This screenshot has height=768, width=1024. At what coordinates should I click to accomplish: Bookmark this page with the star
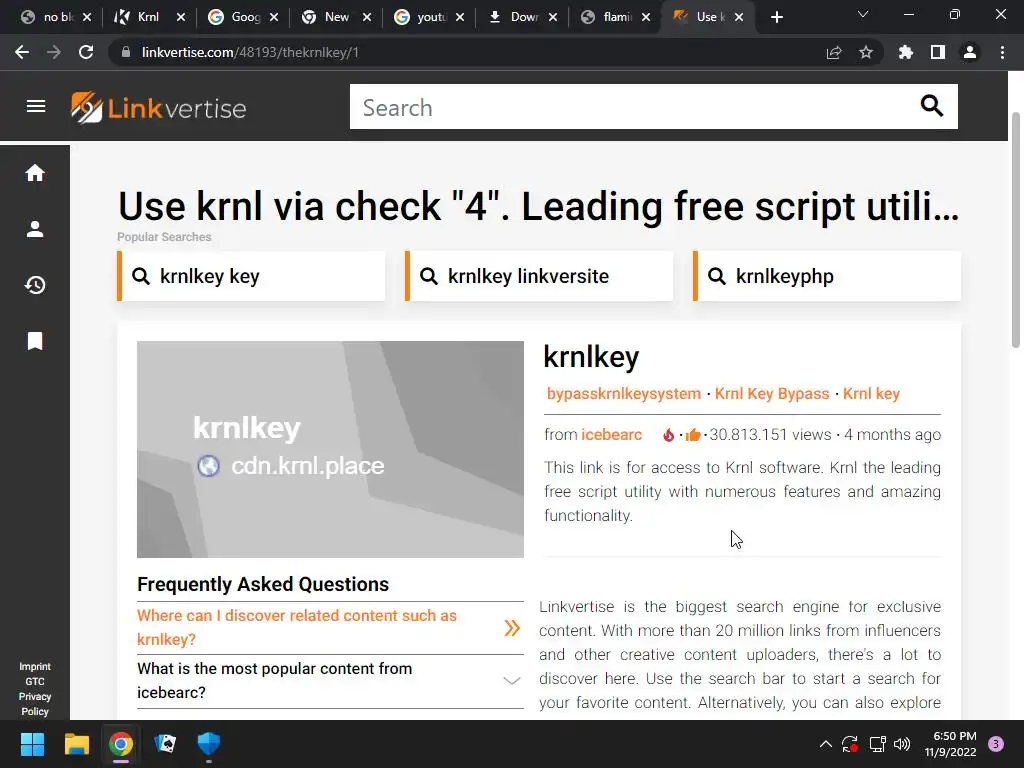[866, 52]
